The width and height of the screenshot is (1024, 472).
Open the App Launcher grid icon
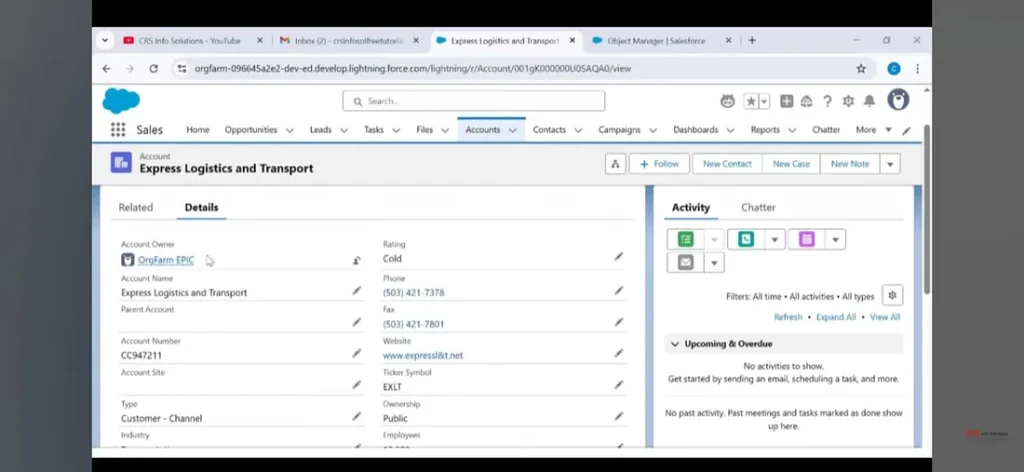coord(118,130)
